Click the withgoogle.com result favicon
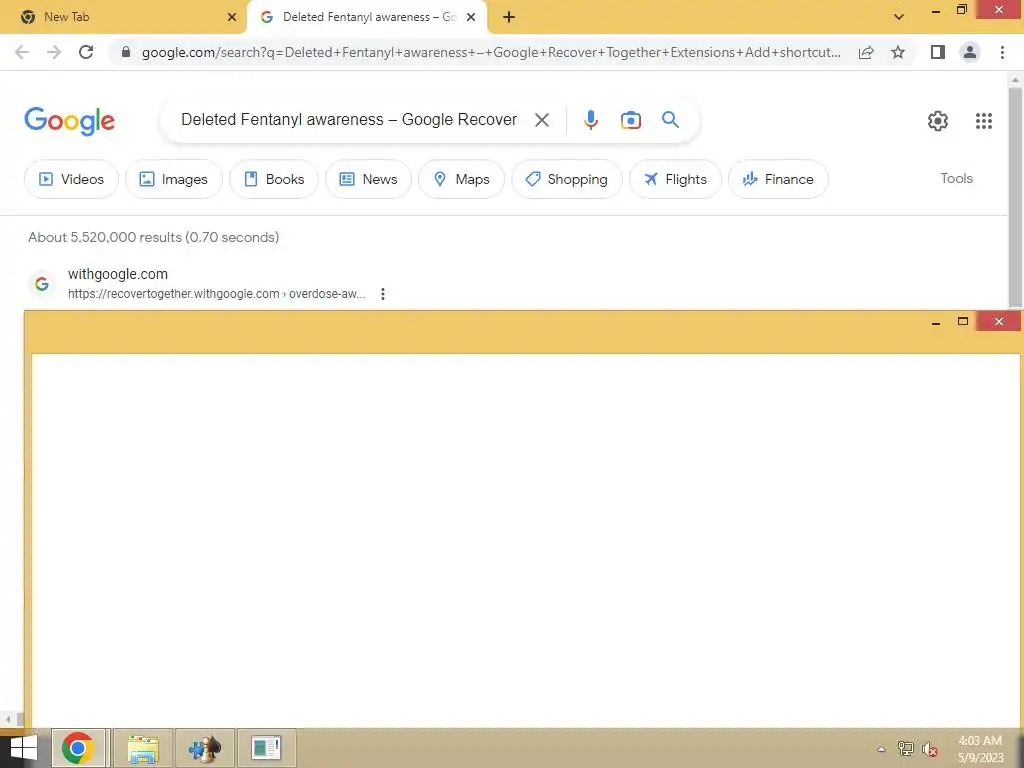This screenshot has width=1024, height=768. [42, 284]
